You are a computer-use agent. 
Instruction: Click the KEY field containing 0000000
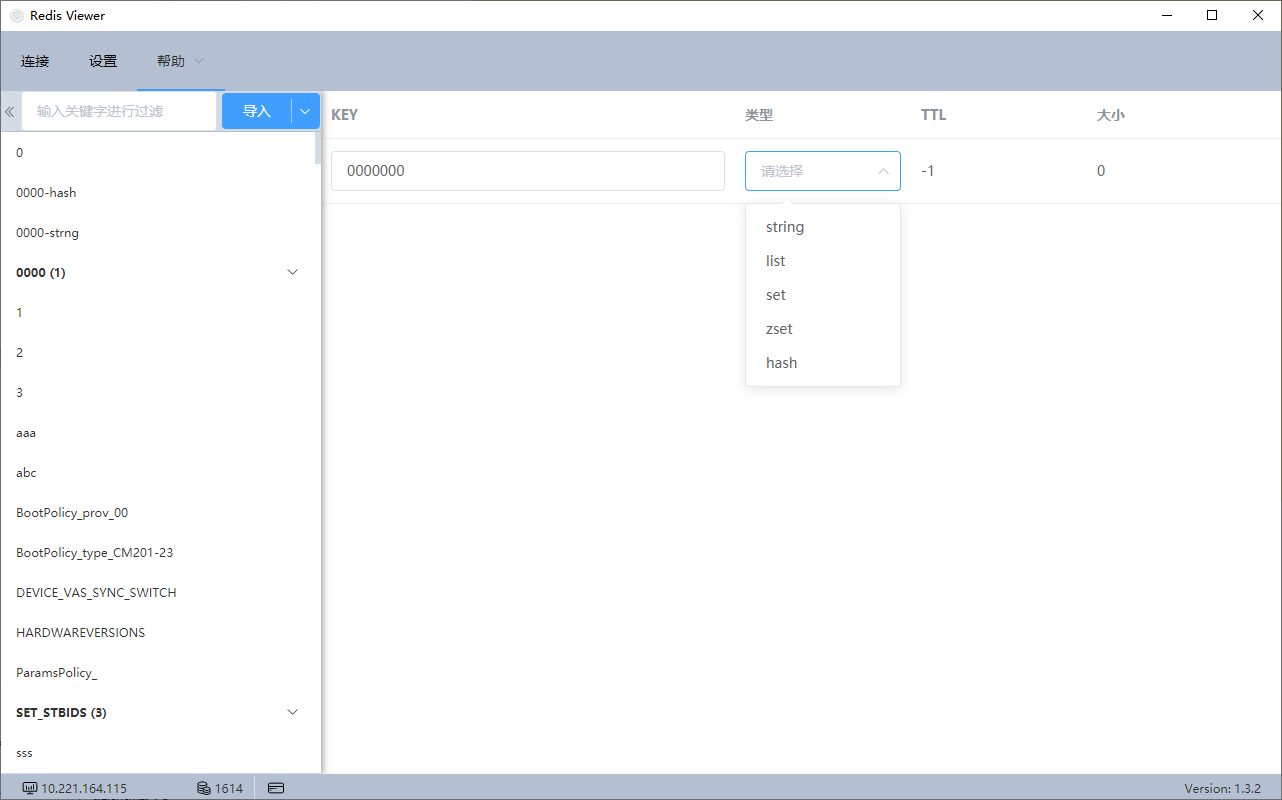tap(528, 171)
